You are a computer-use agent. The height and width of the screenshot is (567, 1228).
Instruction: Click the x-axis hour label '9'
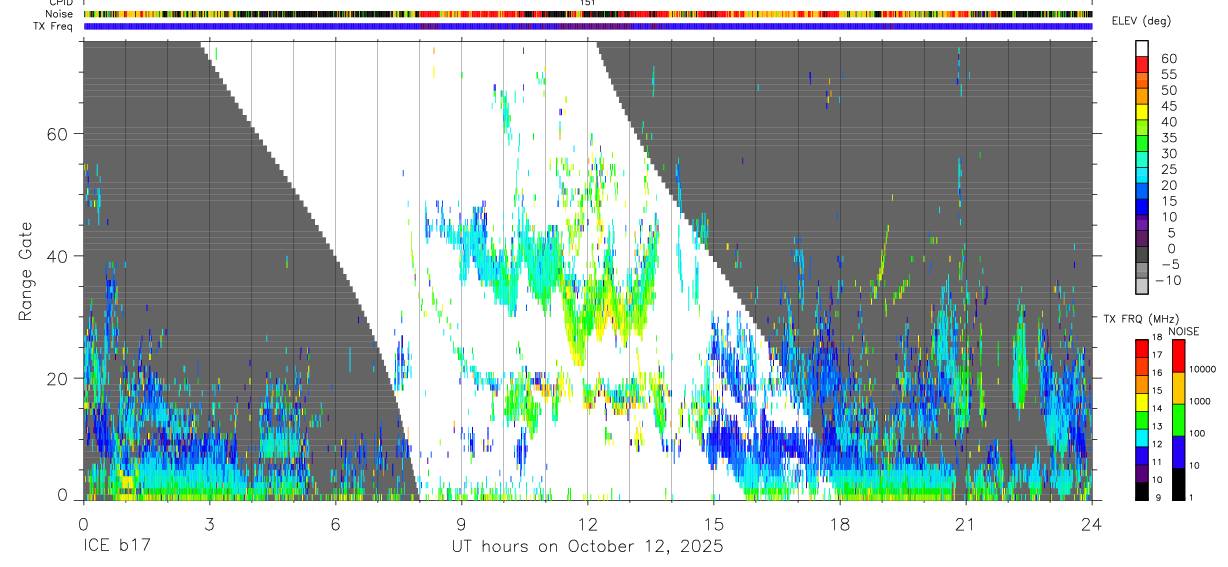[x=462, y=523]
